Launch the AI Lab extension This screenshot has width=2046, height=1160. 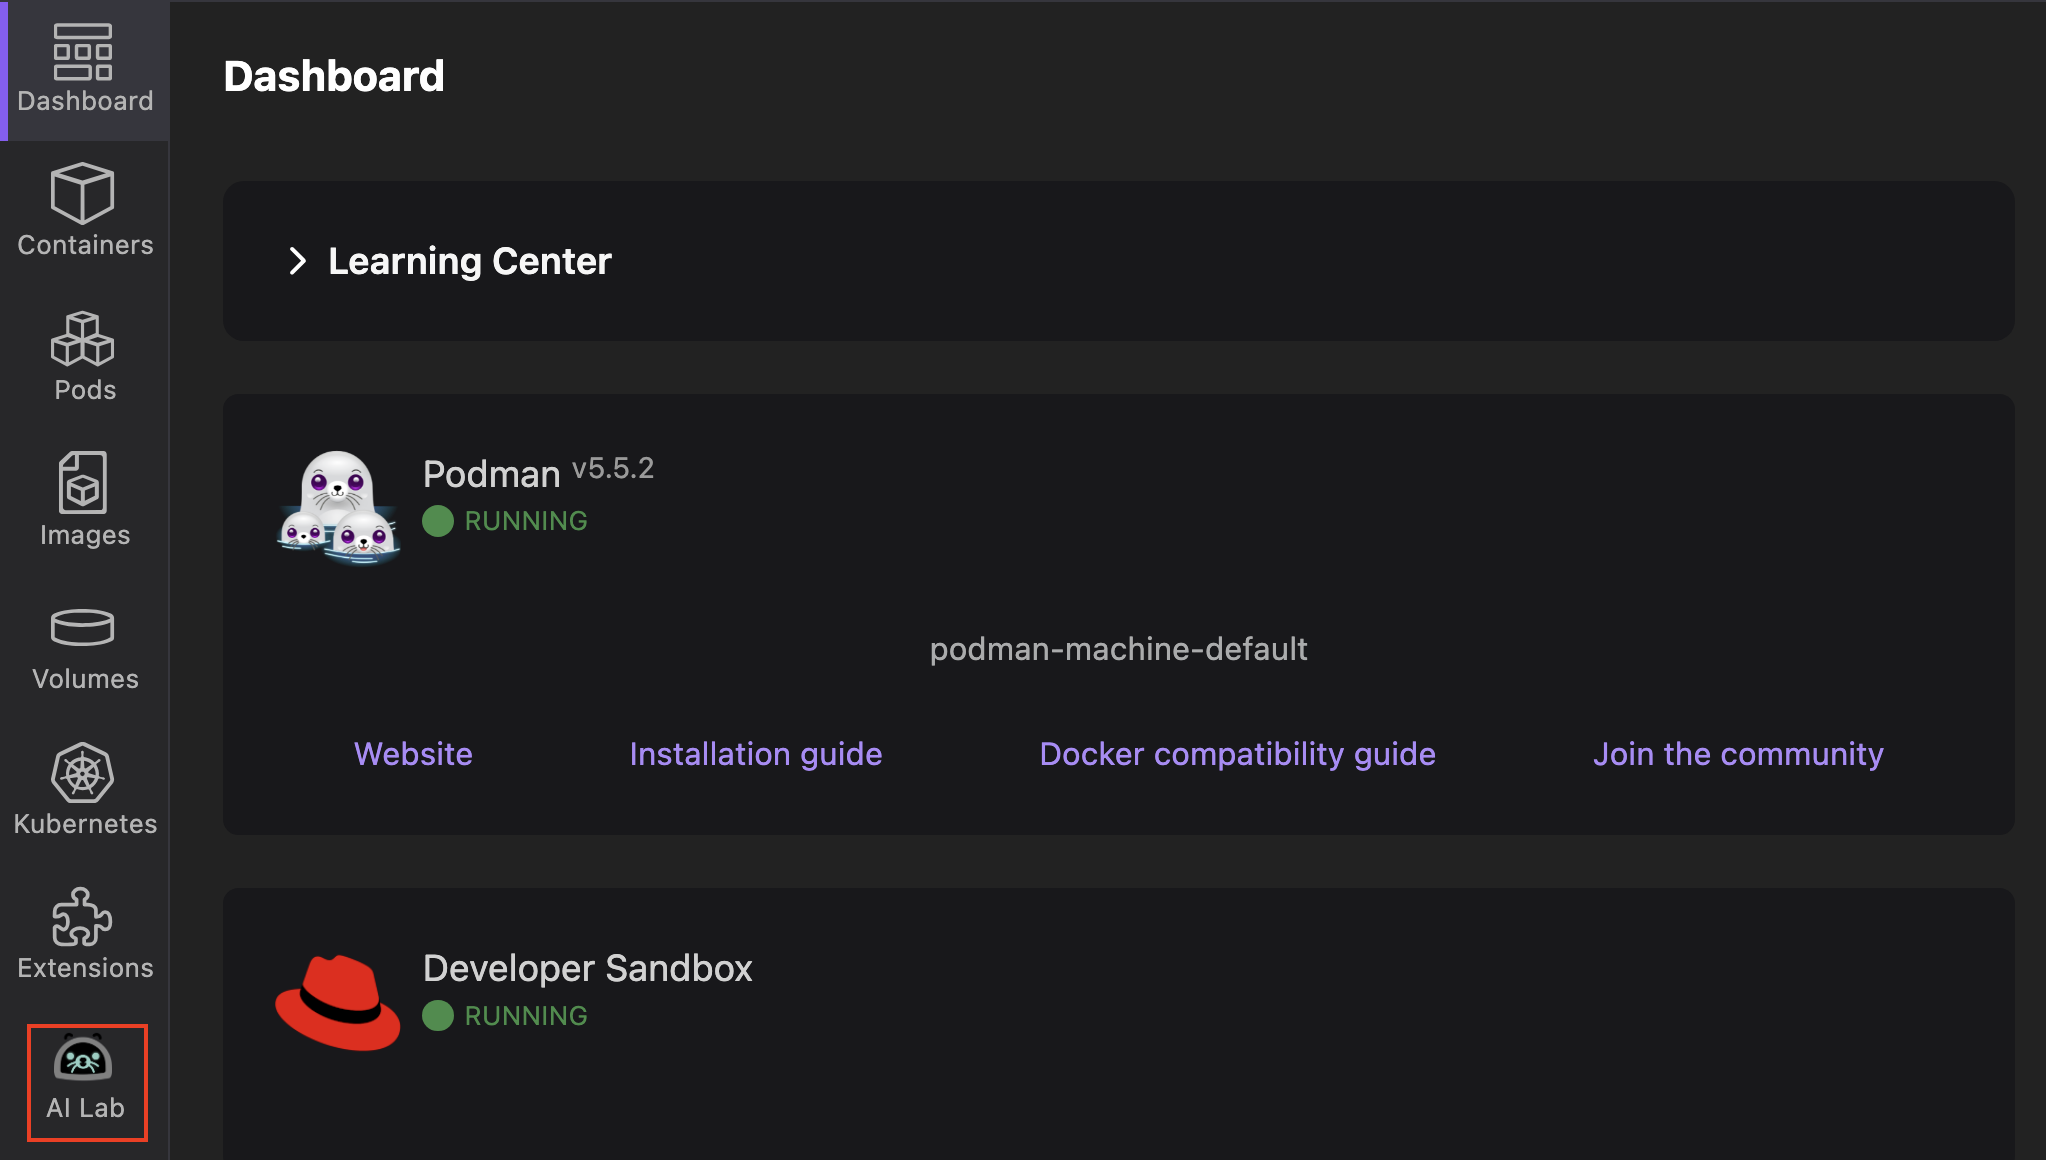pyautogui.click(x=87, y=1080)
